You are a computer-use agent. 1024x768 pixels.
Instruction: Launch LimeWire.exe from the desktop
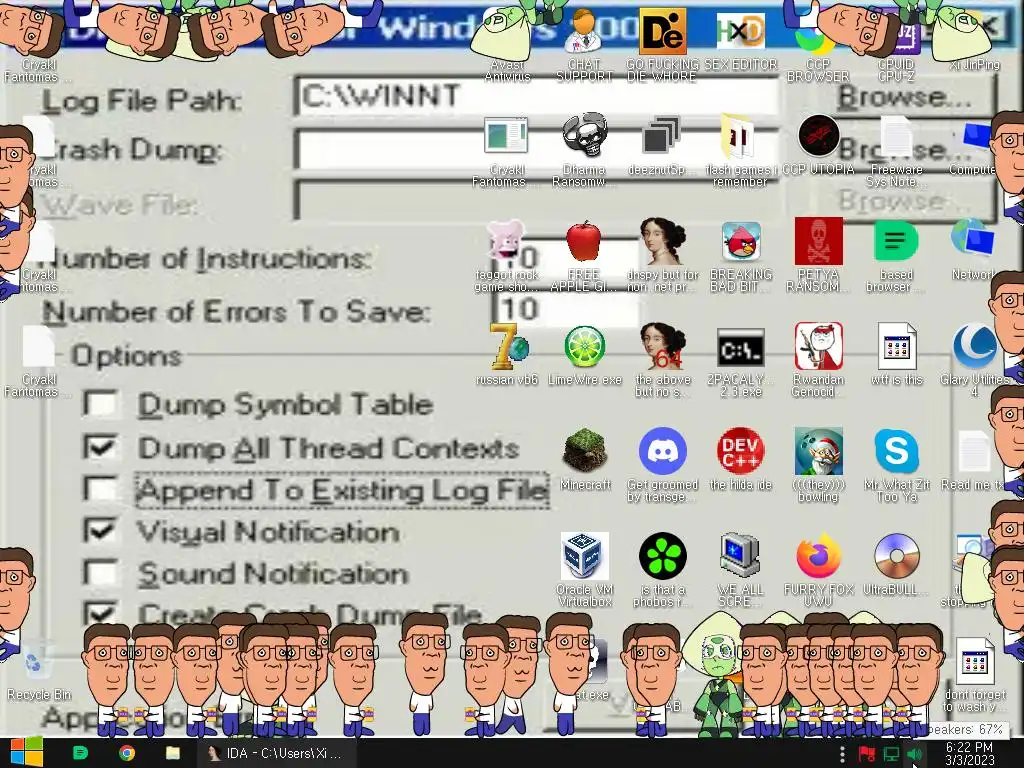584,347
